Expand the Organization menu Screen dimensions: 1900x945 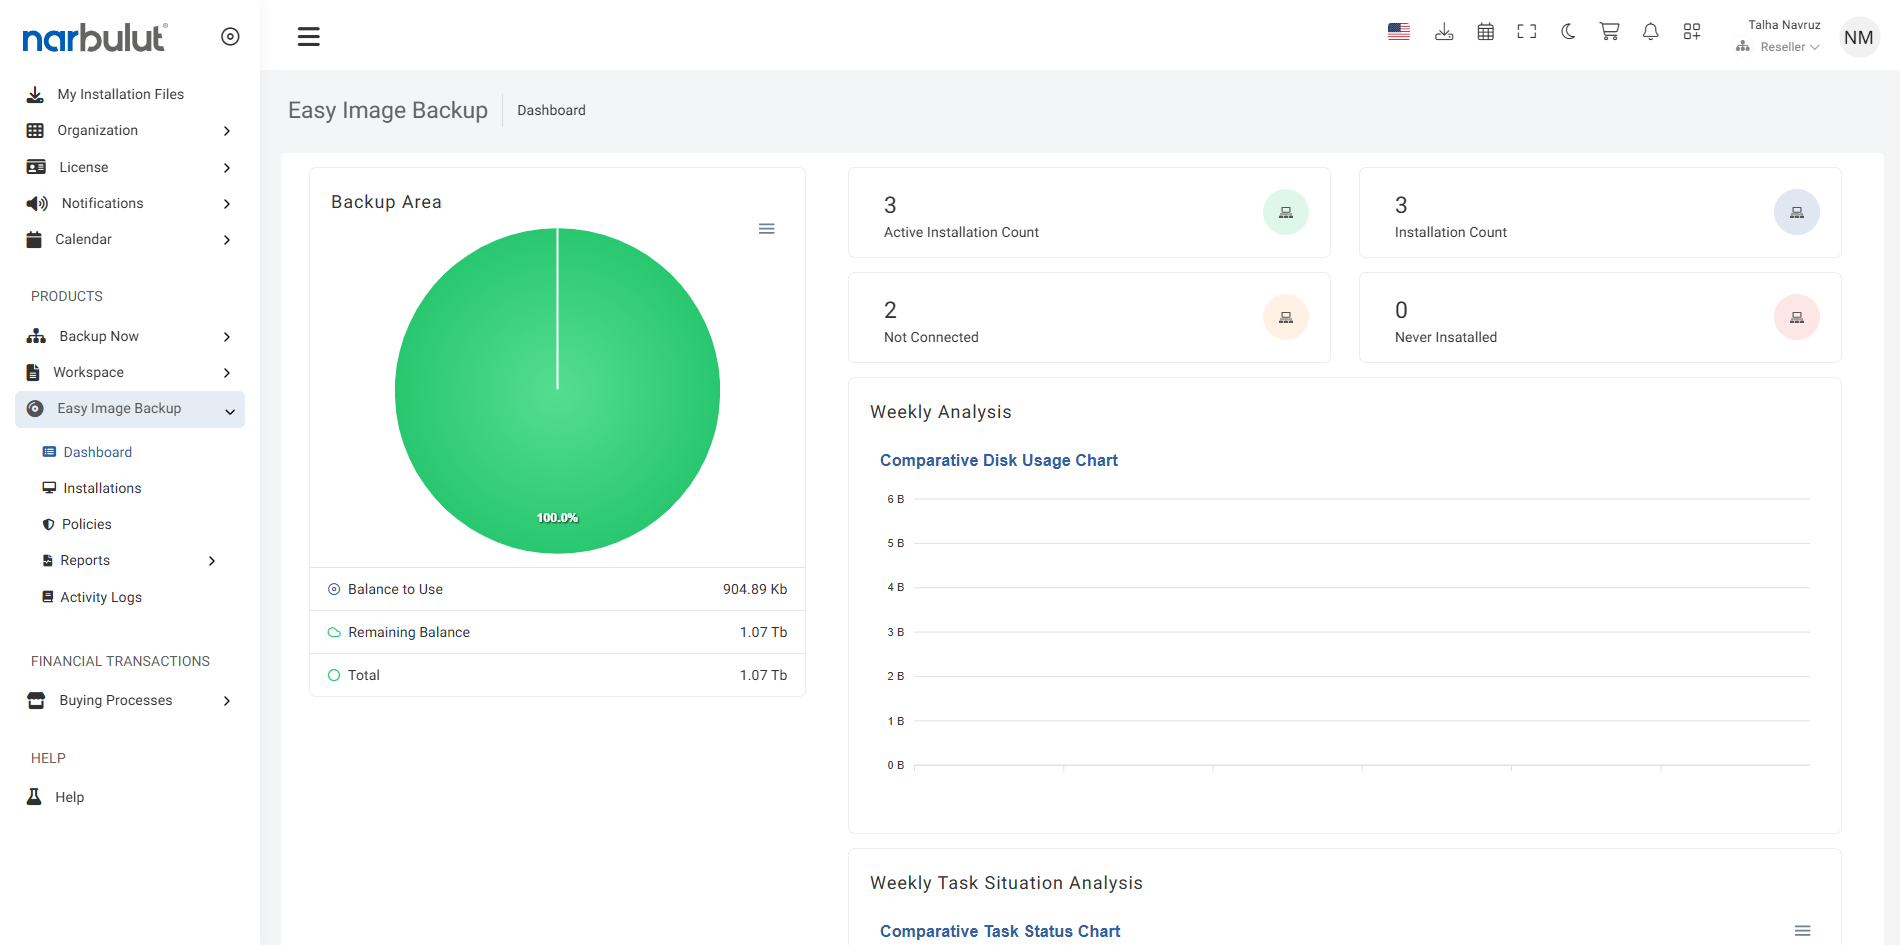coord(130,131)
